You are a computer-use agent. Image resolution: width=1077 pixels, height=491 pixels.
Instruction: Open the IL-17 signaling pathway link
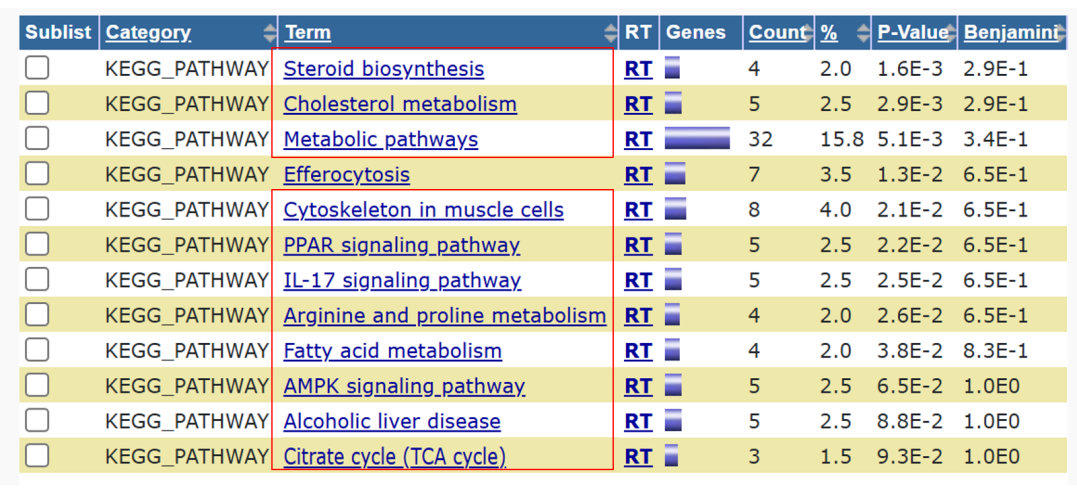[x=402, y=280]
